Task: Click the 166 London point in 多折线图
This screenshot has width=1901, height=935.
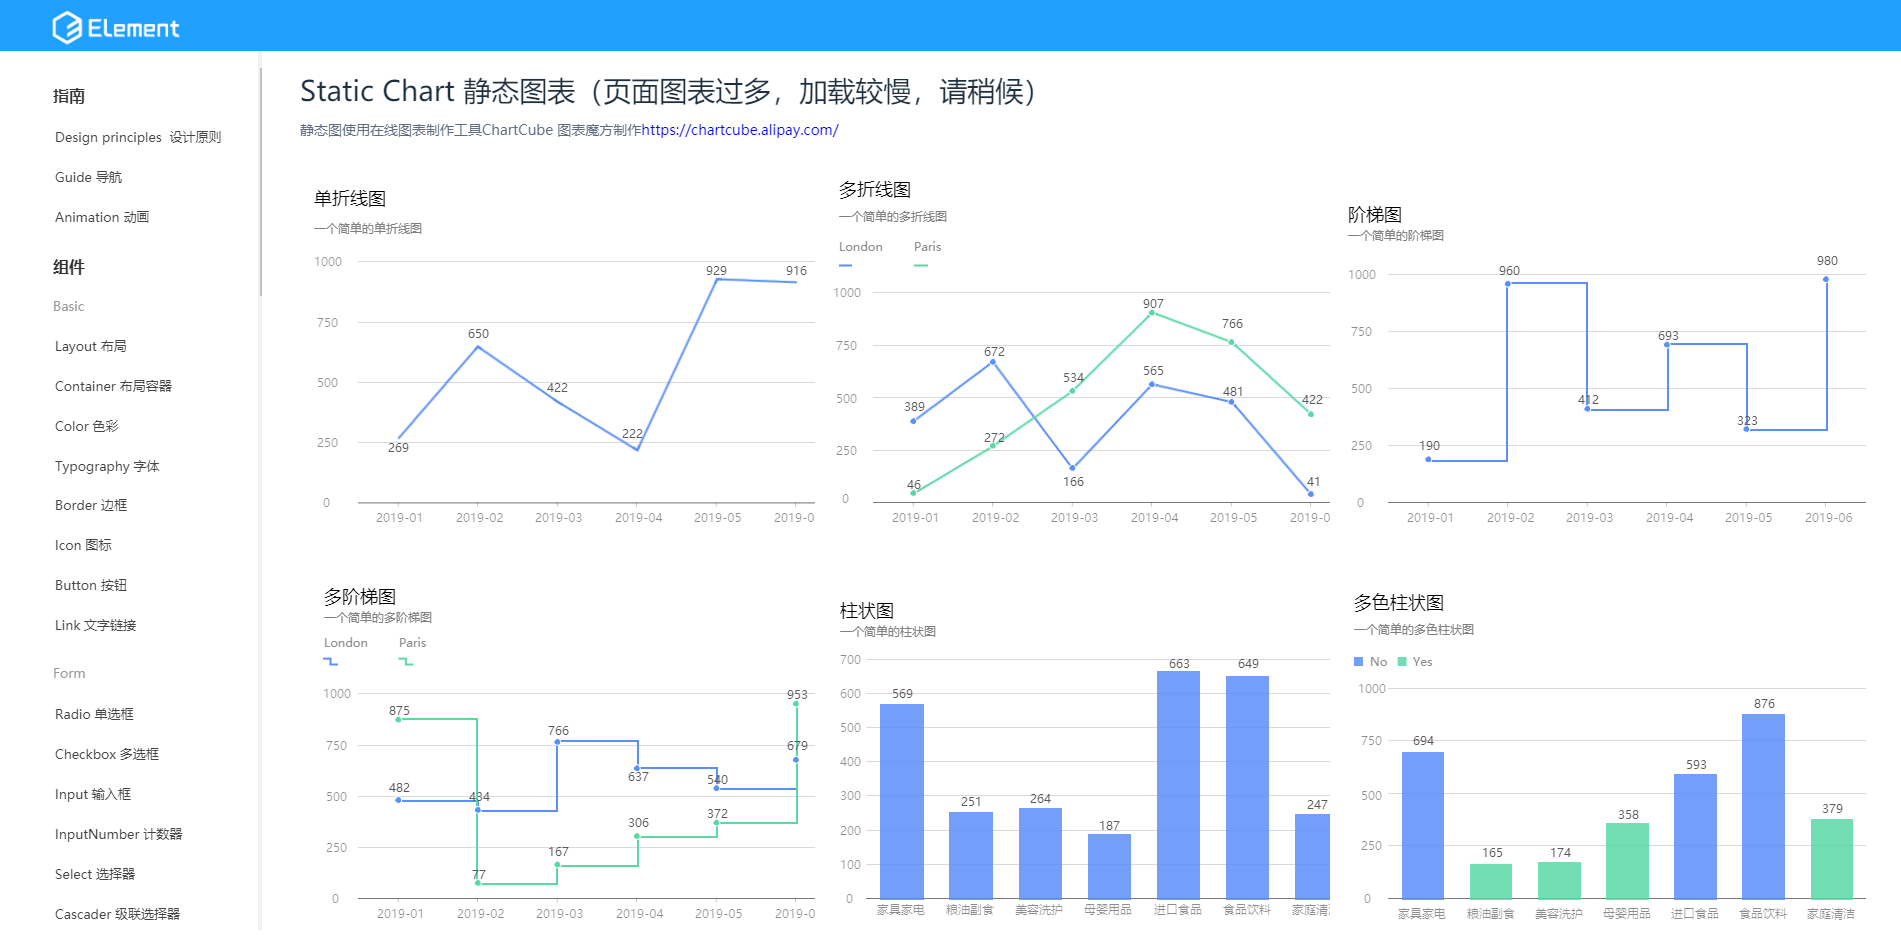Action: (1073, 468)
